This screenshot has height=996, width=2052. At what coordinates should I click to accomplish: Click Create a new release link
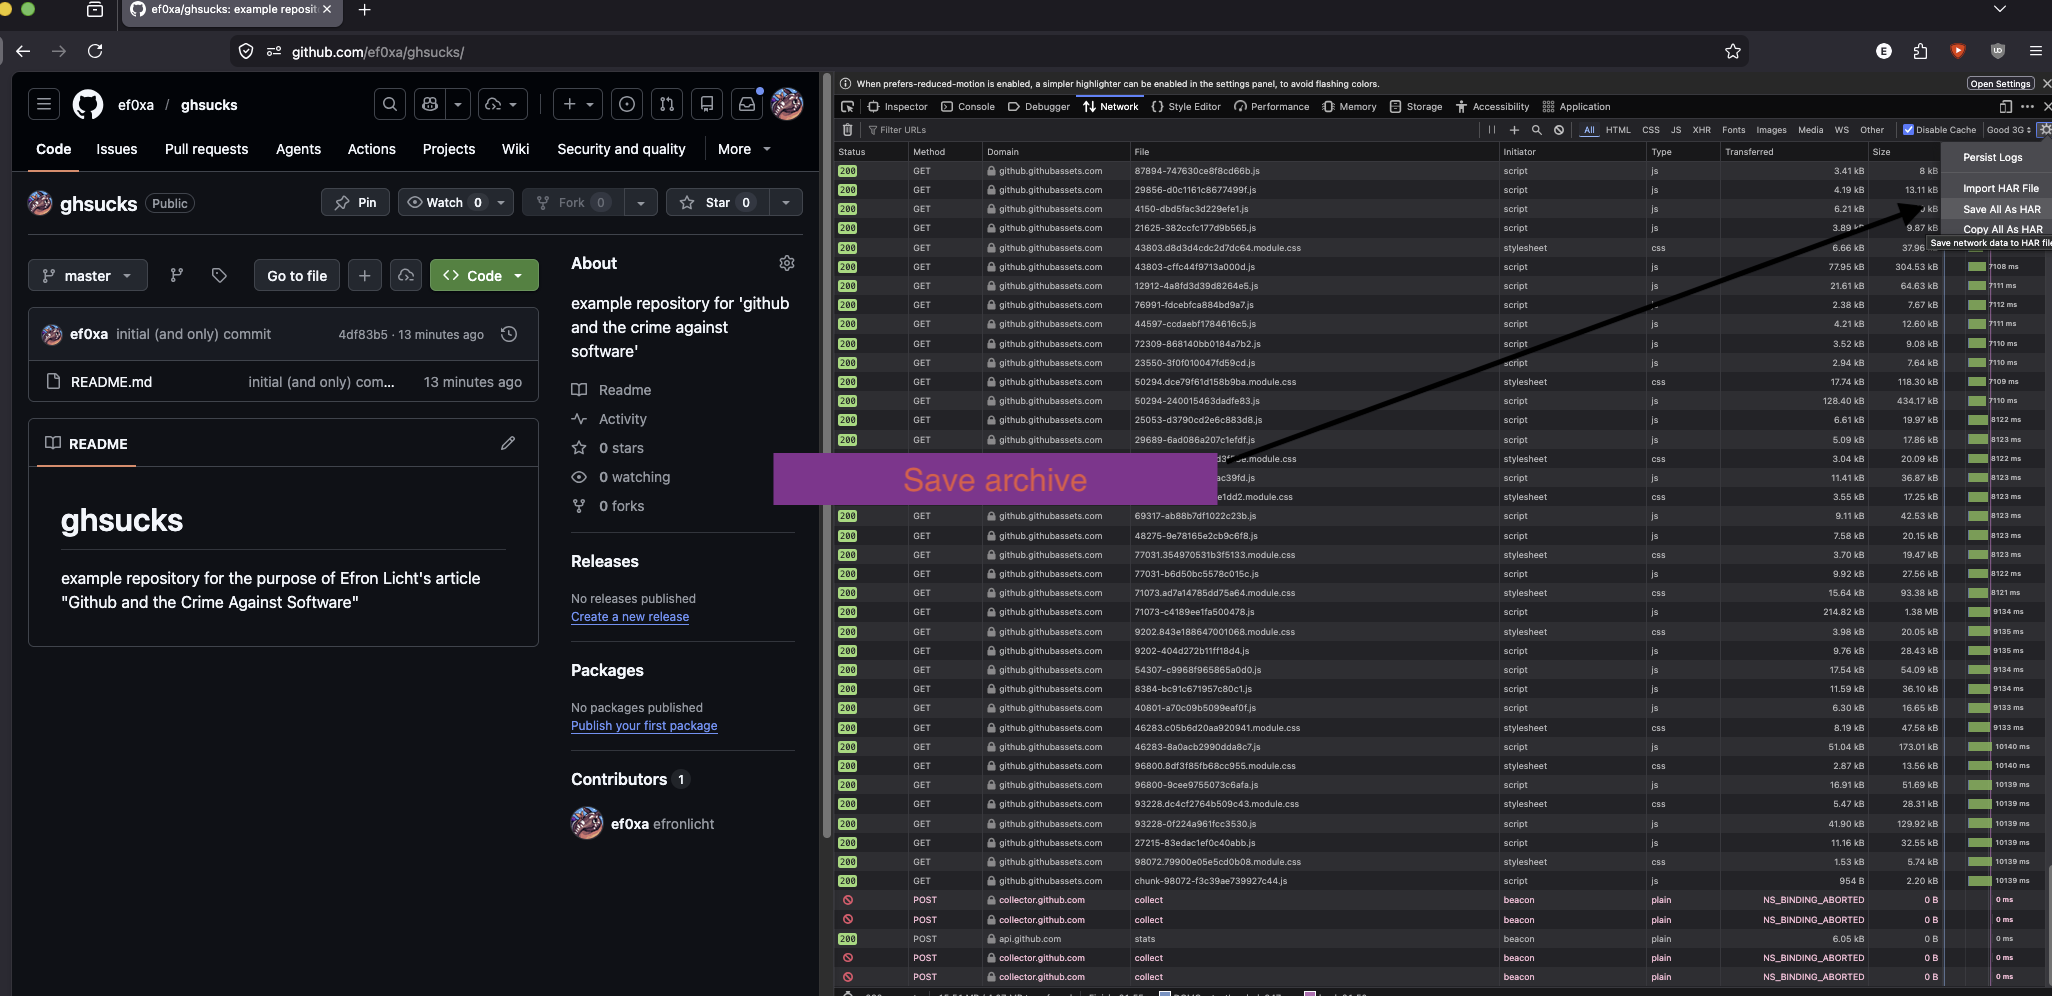coord(630,617)
